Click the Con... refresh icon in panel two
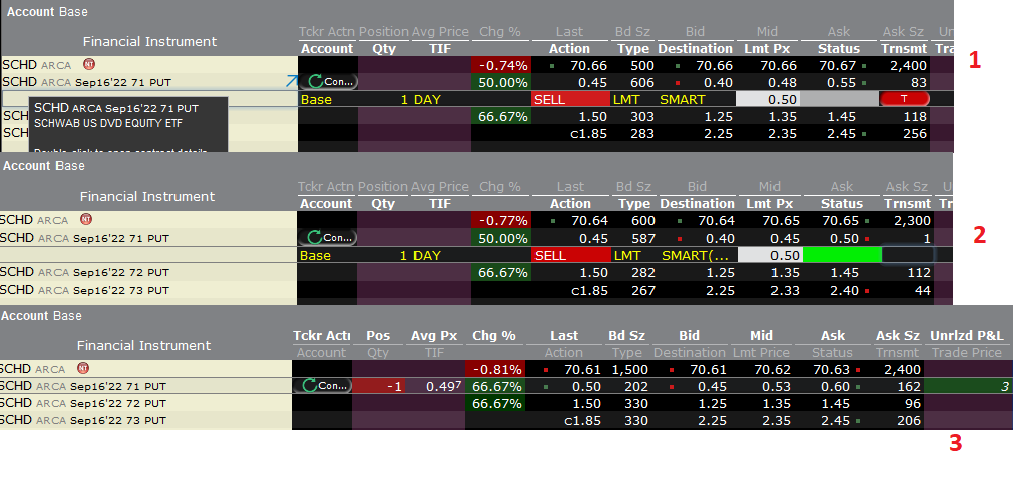Screen dimensions: 1017x497 tap(328, 237)
